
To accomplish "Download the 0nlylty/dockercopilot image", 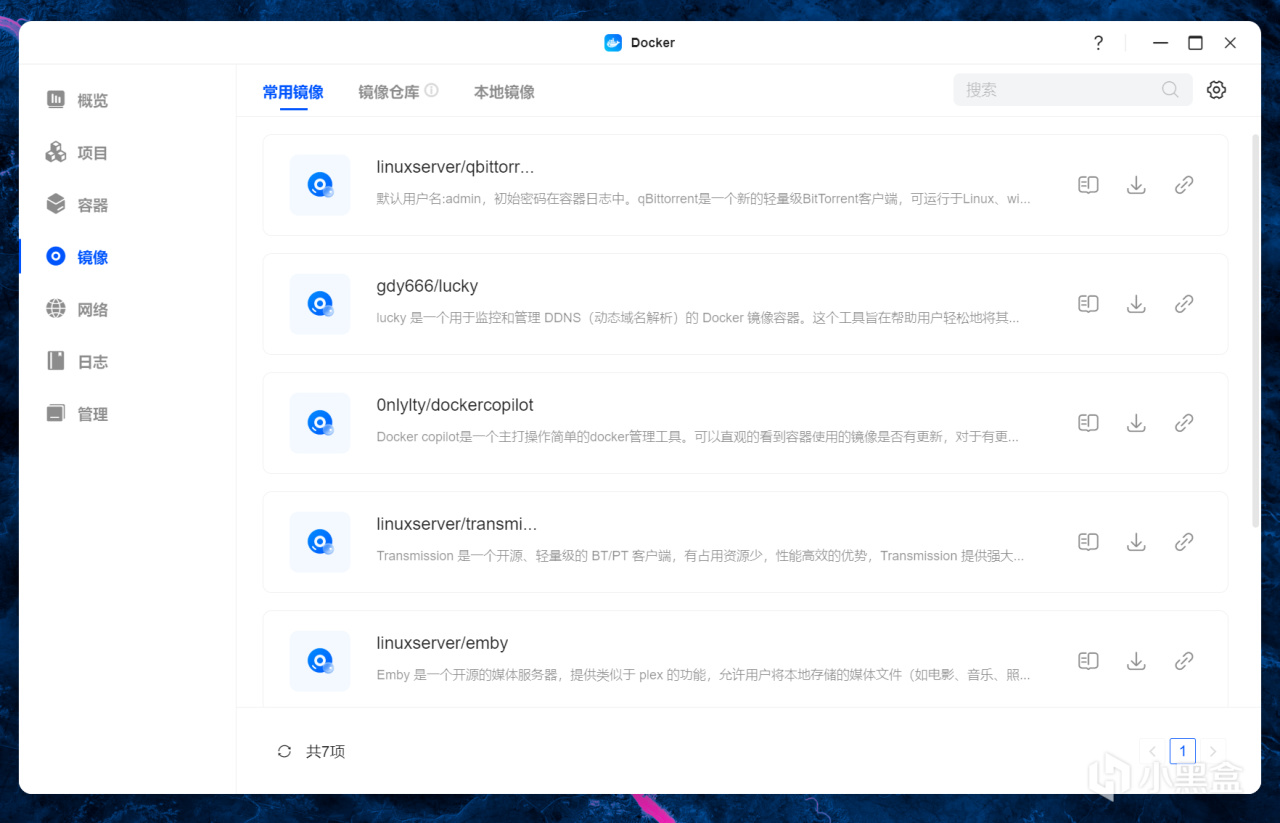I will click(x=1136, y=423).
